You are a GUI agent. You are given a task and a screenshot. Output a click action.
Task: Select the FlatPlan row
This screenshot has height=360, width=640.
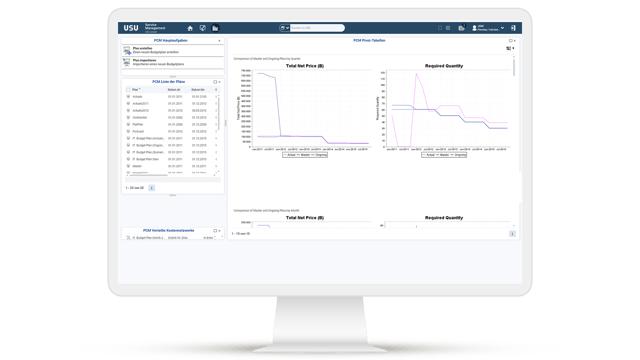click(x=171, y=124)
